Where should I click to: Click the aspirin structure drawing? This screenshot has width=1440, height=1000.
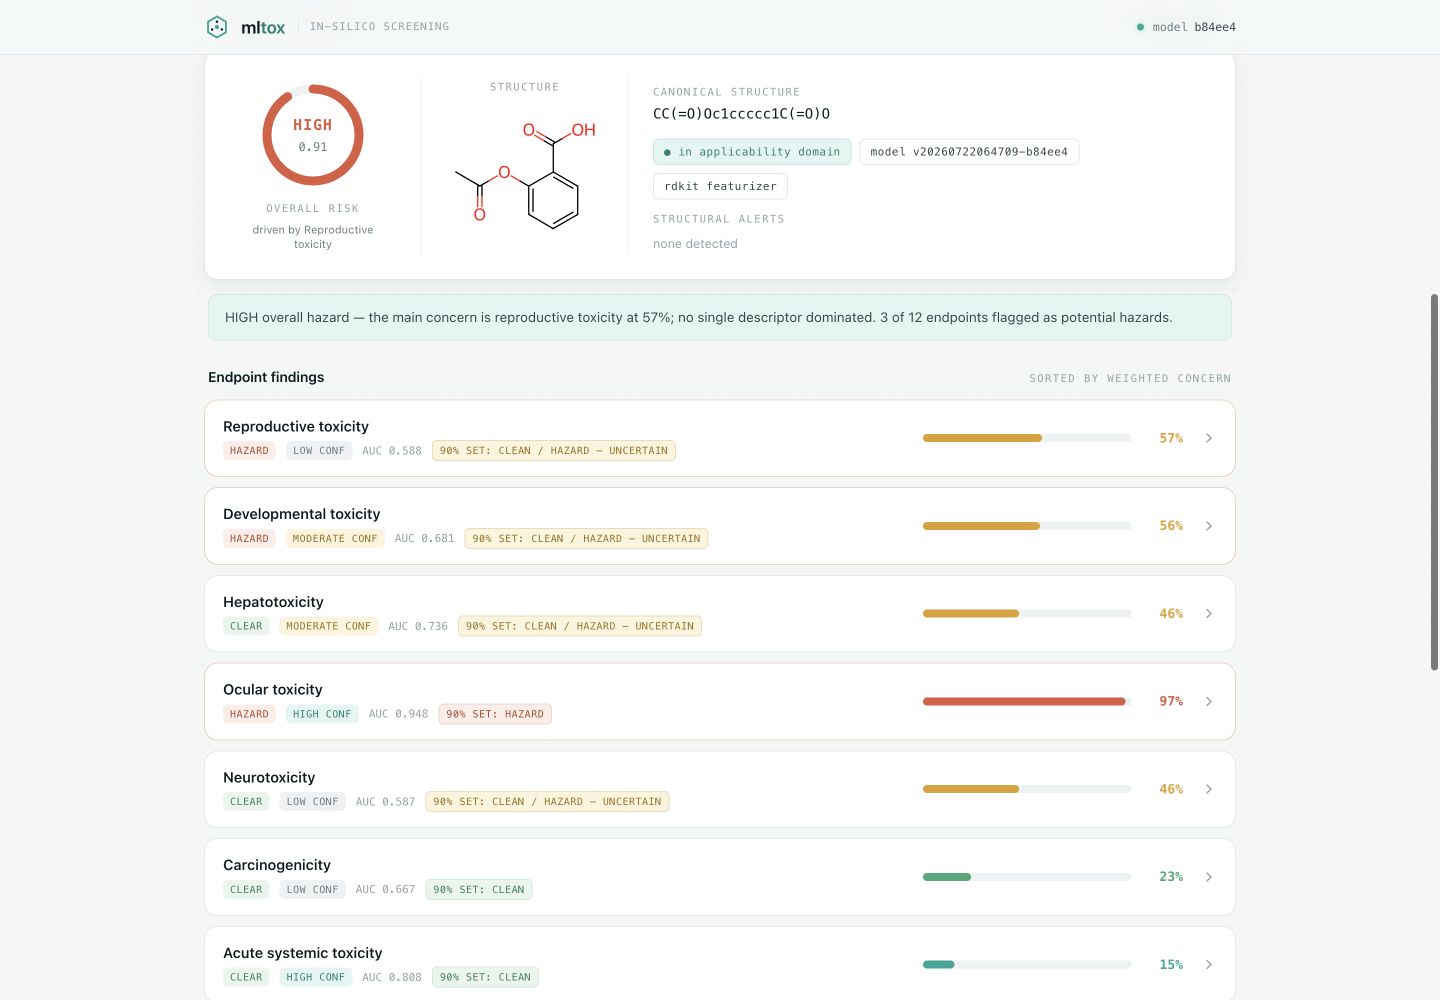[x=525, y=174]
